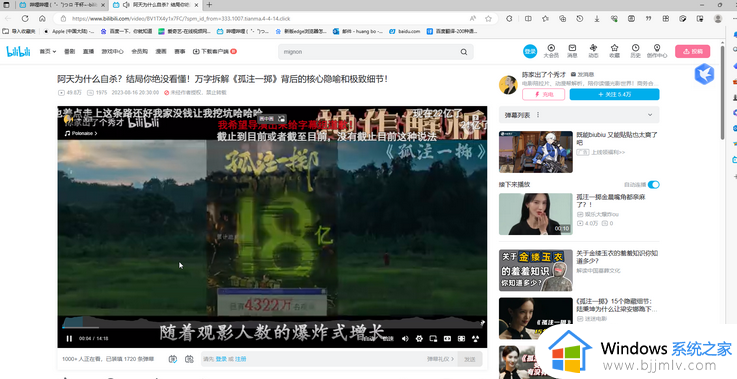Follow uploader with 关注 5.4万 button
Image resolution: width=737 pixels, height=379 pixels.
[614, 94]
